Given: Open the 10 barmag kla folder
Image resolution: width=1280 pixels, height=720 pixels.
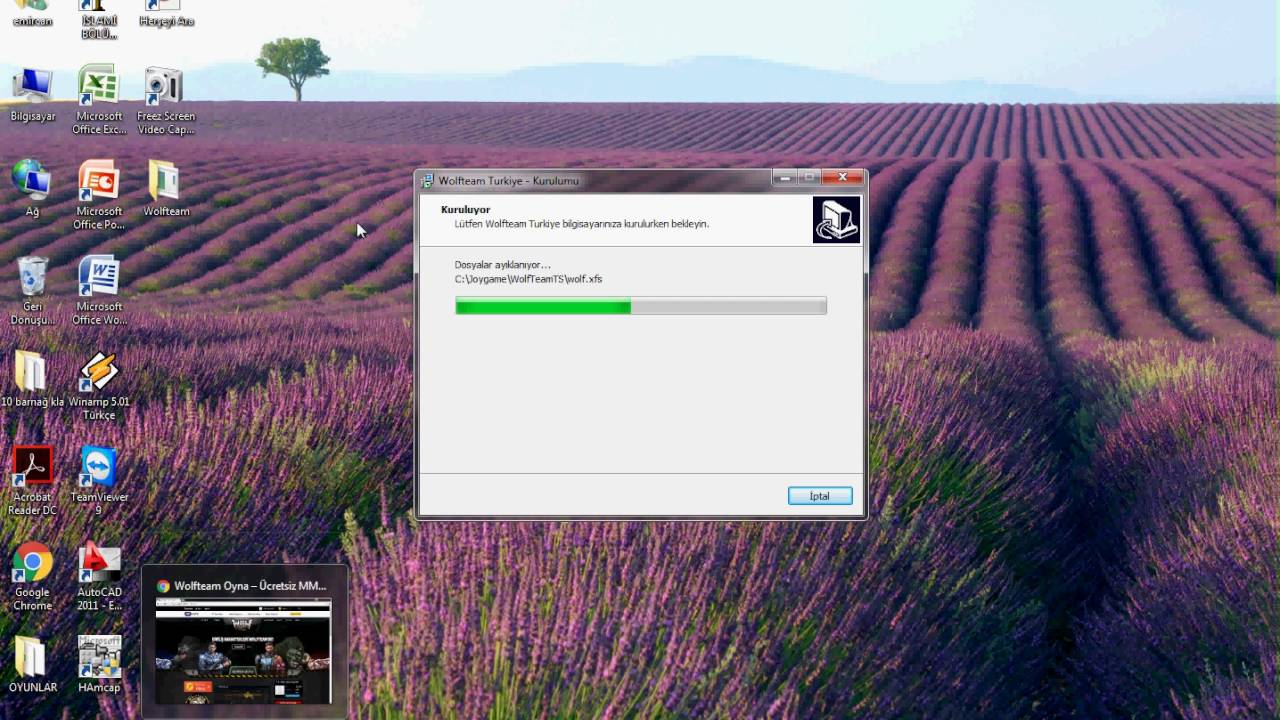Looking at the screenshot, I should click(x=32, y=379).
